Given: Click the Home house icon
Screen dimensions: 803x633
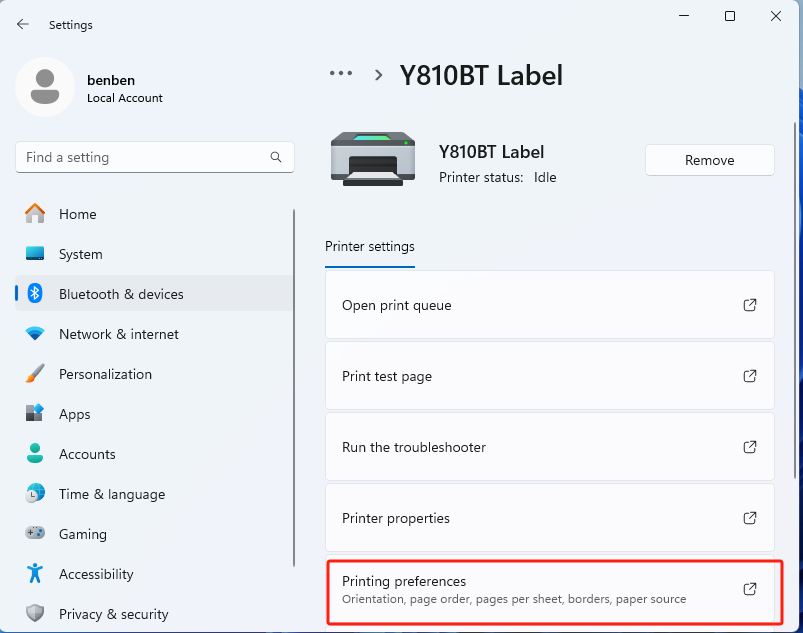Looking at the screenshot, I should tap(35, 214).
